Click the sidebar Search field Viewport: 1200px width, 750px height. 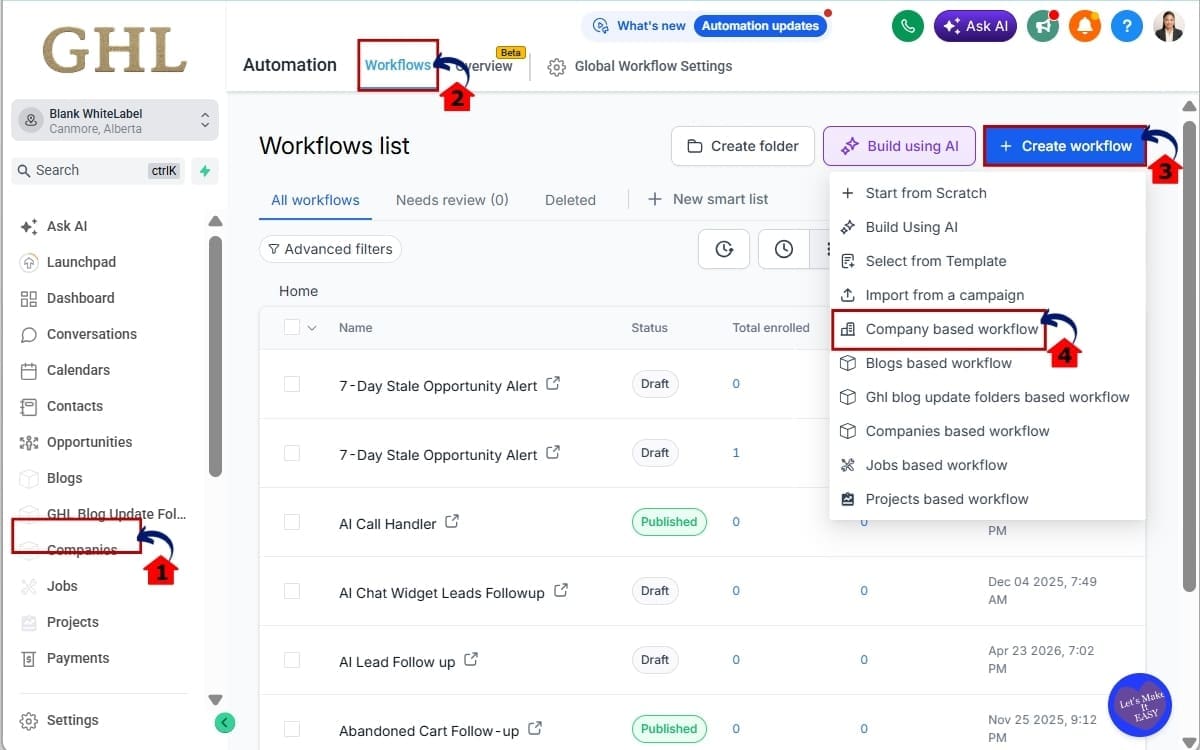click(x=98, y=171)
